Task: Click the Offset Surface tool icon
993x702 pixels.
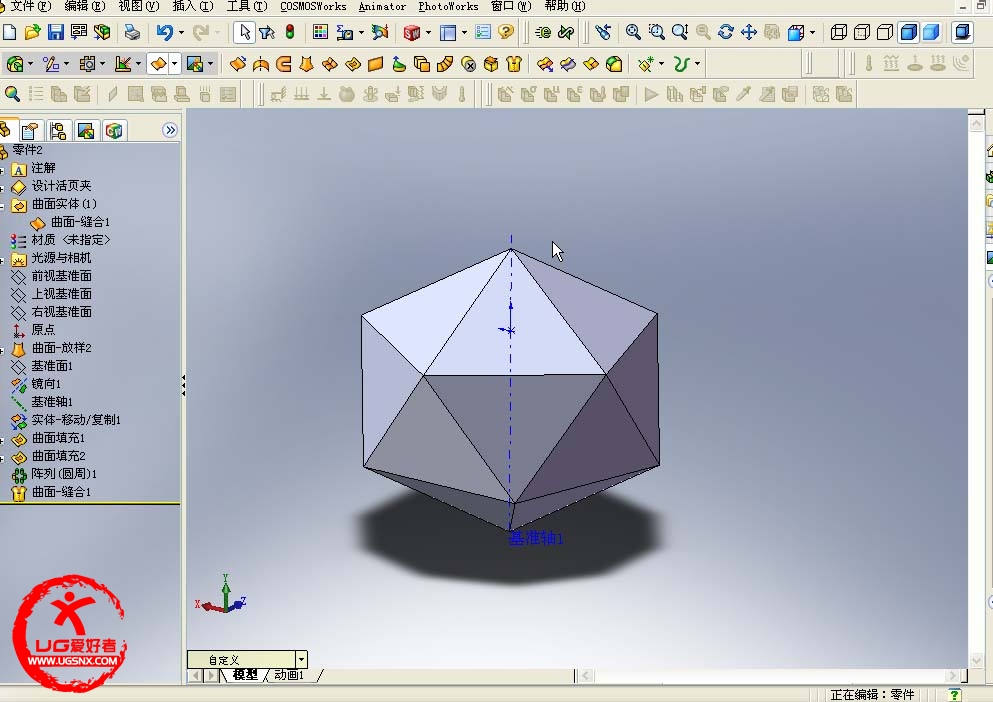Action: click(x=422, y=63)
